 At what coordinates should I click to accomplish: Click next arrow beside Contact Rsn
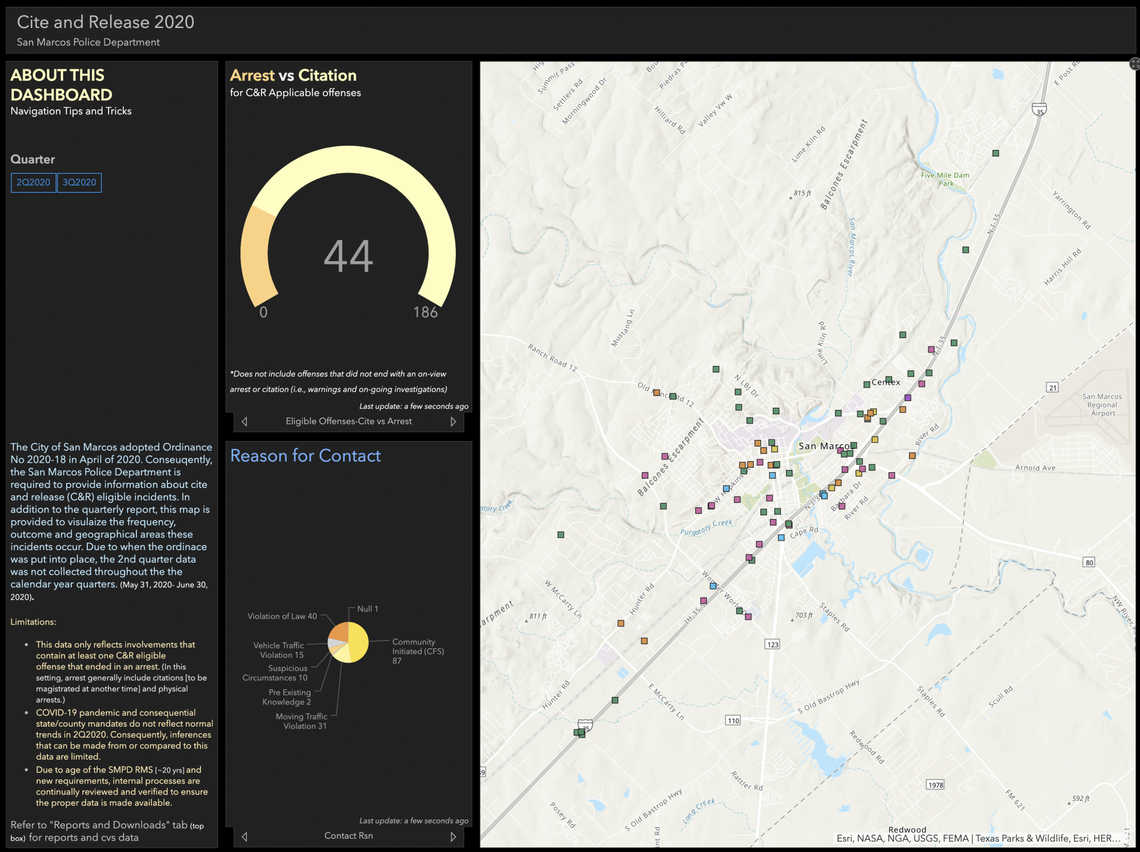453,836
